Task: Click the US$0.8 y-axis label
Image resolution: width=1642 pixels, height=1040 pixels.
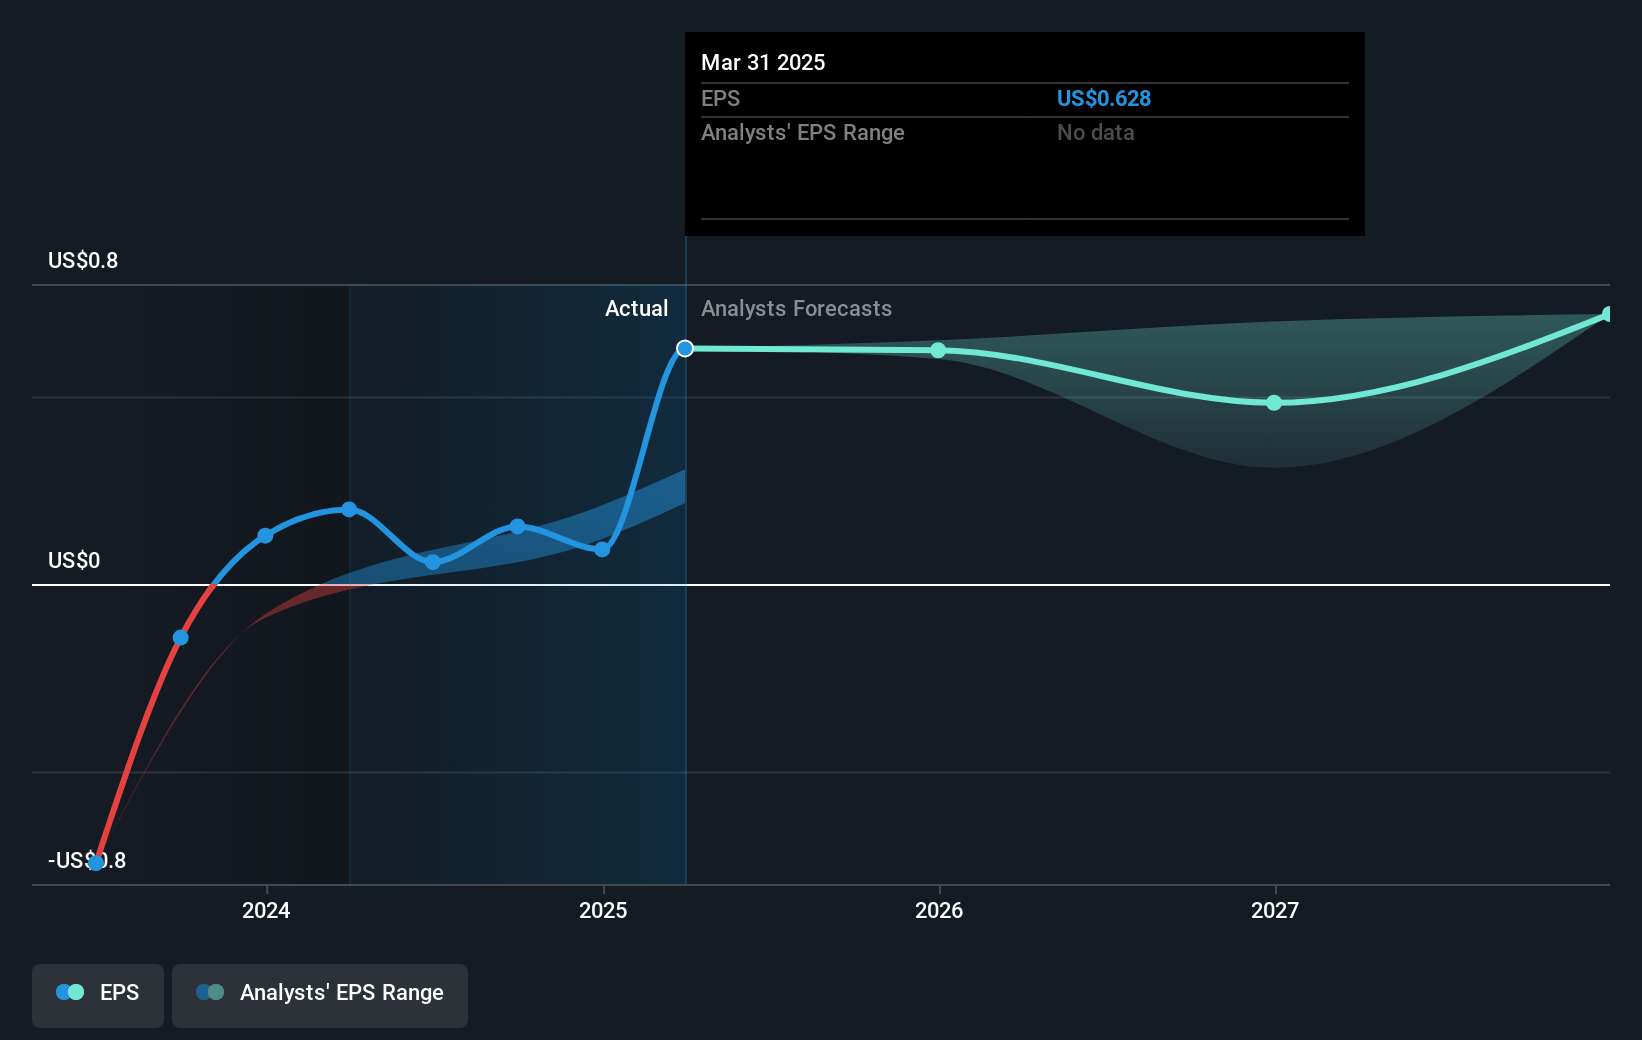Action: tap(83, 260)
